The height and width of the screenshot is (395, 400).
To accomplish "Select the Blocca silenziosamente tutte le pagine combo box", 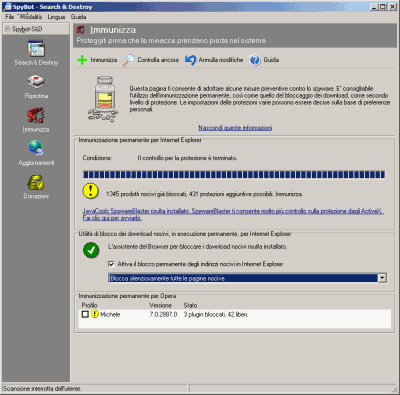I will coord(247,278).
